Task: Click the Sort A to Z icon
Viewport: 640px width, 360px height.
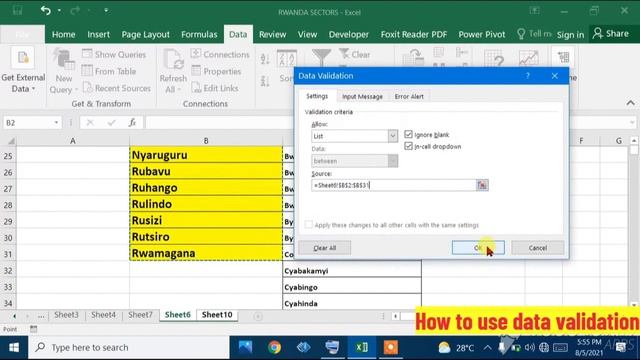Action: coord(265,60)
